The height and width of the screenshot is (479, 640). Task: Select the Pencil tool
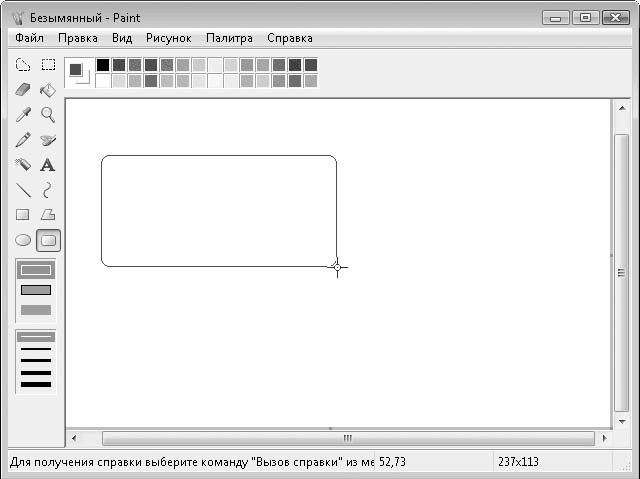coord(23,140)
